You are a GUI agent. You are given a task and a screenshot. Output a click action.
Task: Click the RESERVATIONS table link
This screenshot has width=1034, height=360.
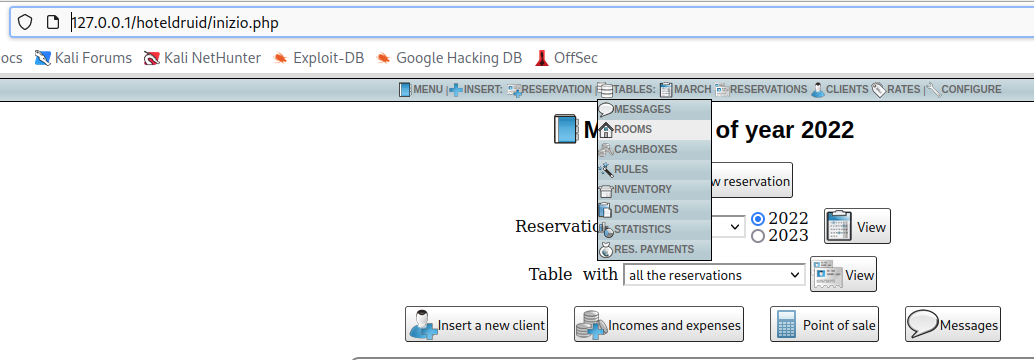(x=768, y=90)
